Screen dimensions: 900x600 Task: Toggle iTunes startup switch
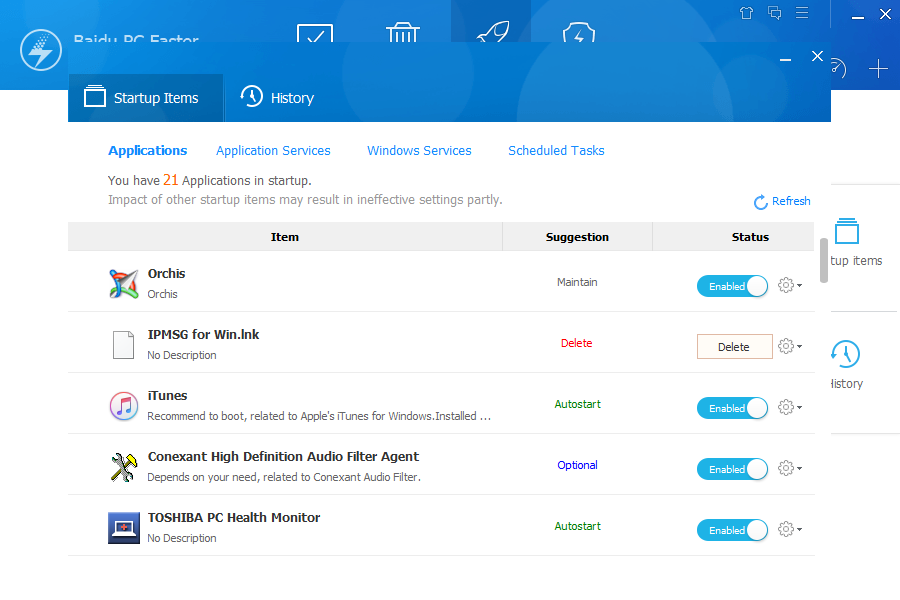pyautogui.click(x=732, y=408)
